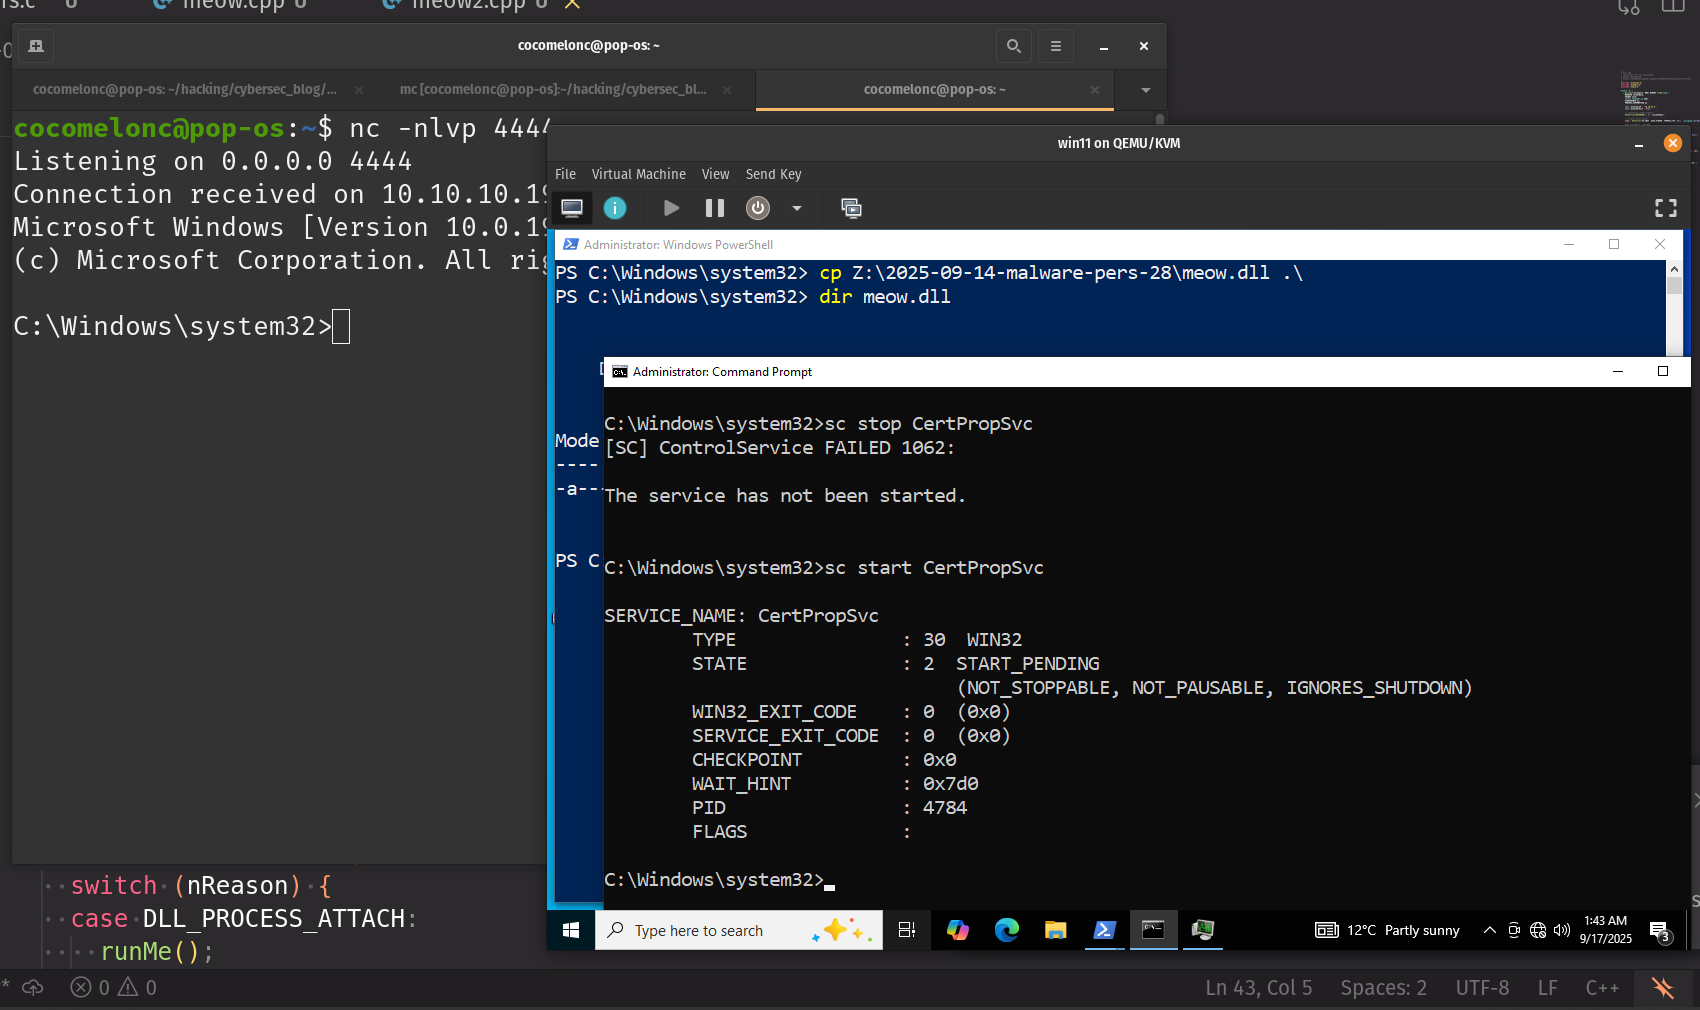Switch to mc [cocomelonc@pop-os] terminal tab
The width and height of the screenshot is (1700, 1010).
(553, 89)
